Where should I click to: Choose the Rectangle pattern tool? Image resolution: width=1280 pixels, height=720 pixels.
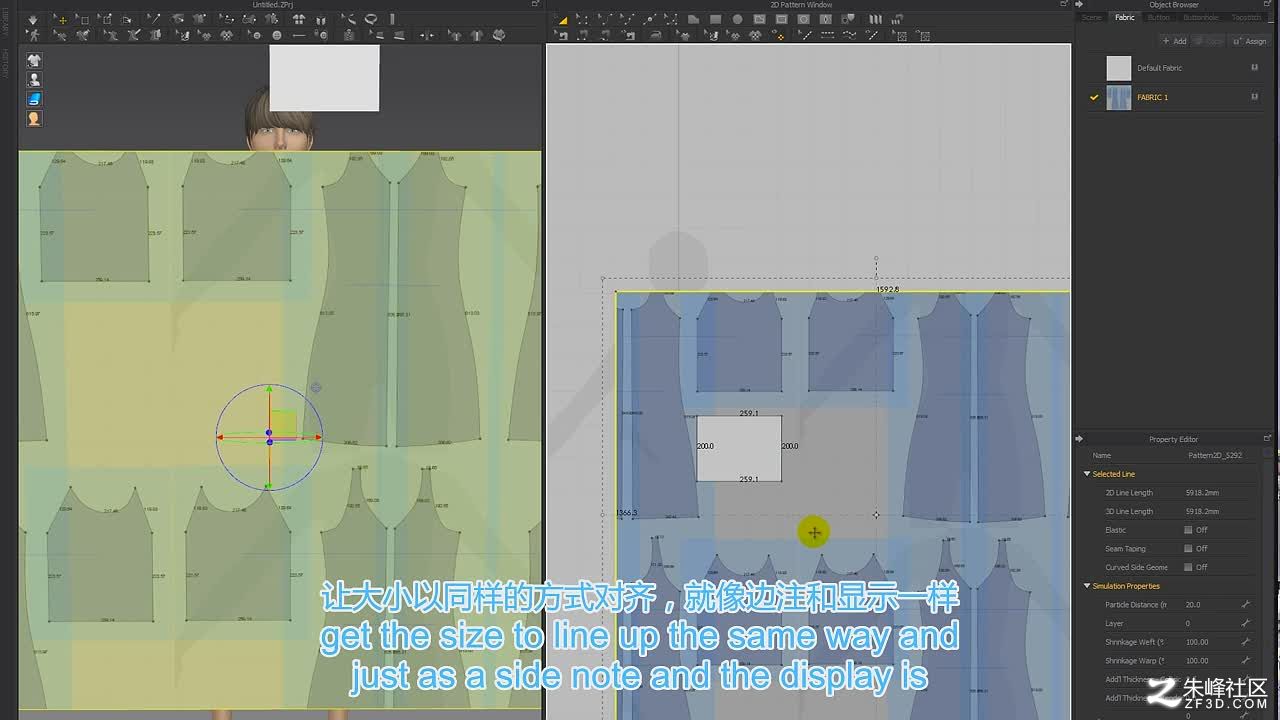[716, 19]
